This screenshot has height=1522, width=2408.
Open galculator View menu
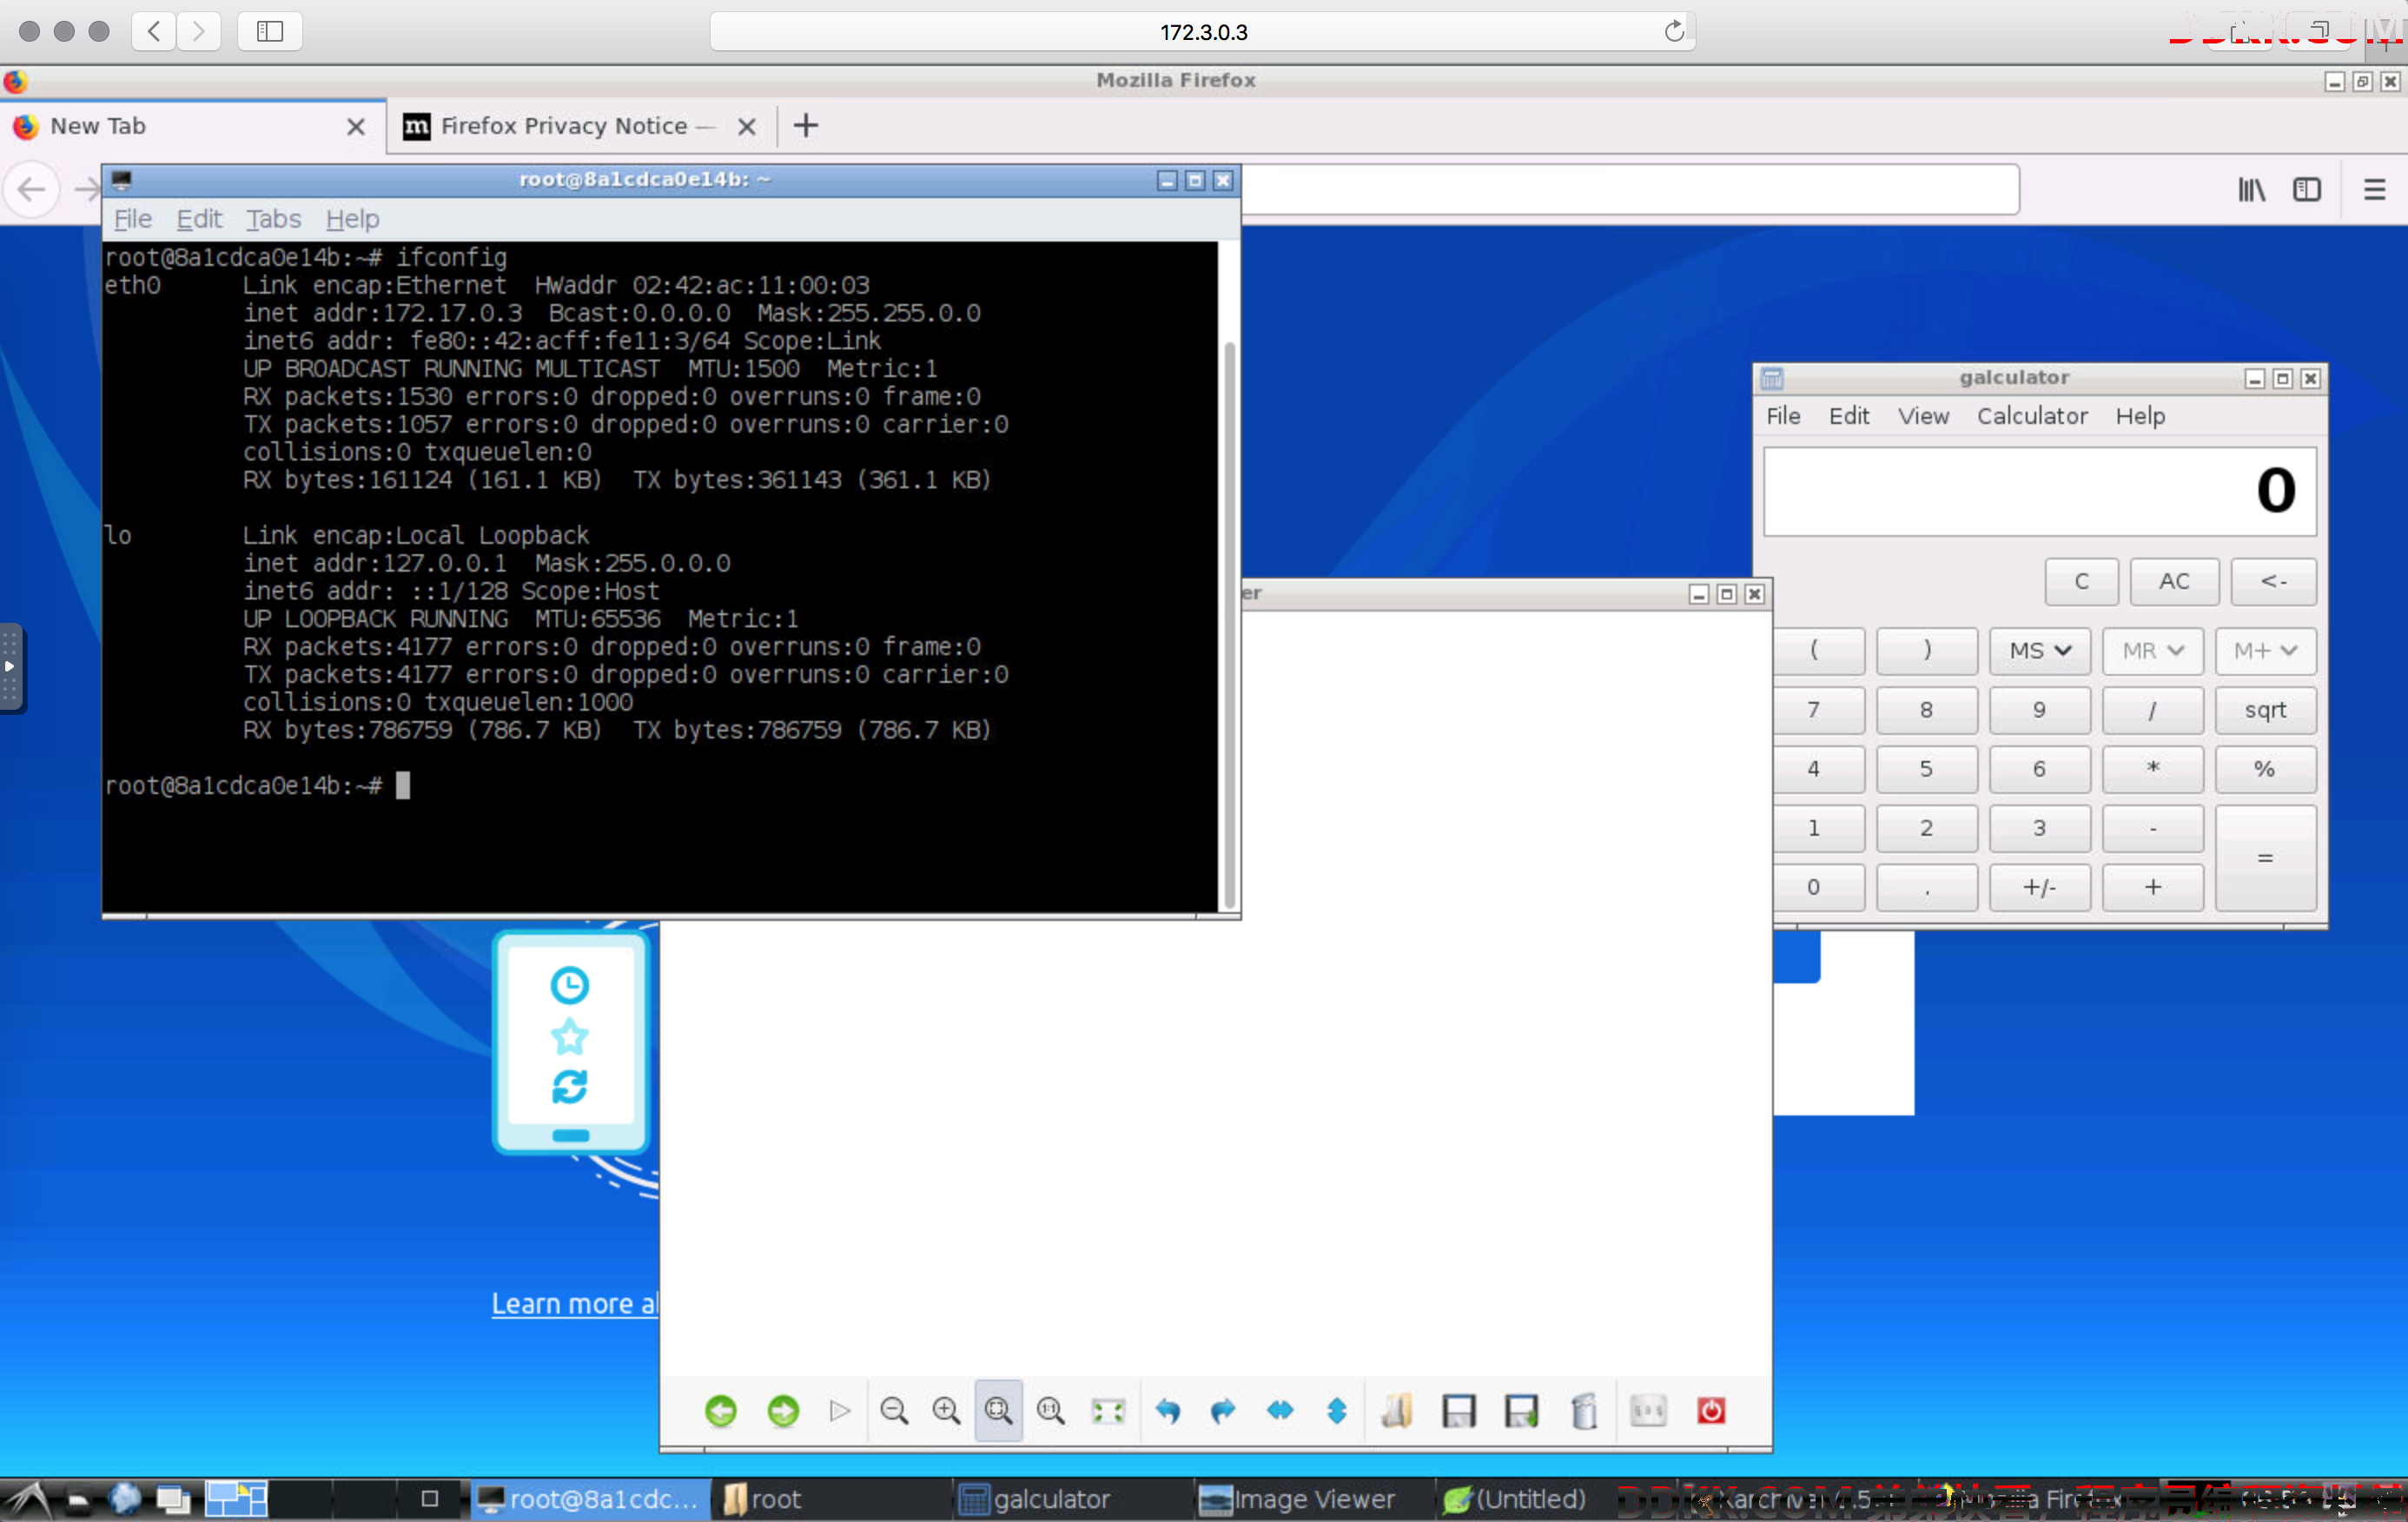point(1923,416)
